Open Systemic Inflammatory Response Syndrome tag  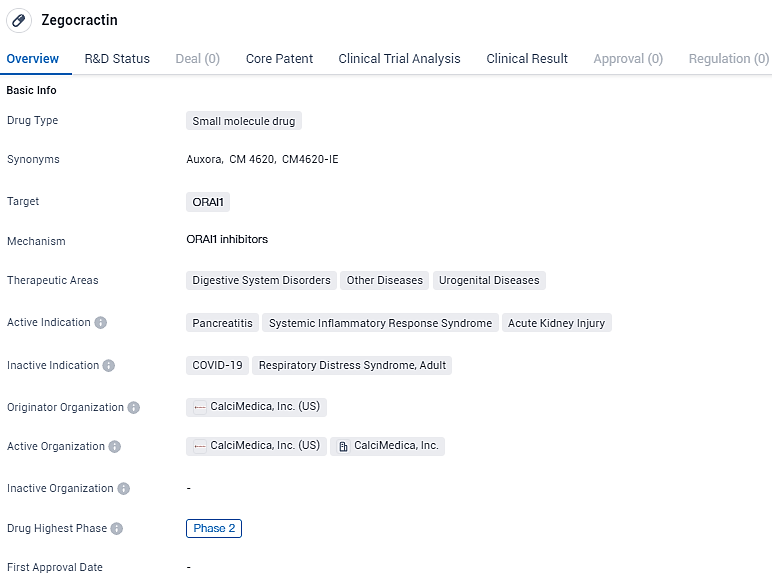380,323
